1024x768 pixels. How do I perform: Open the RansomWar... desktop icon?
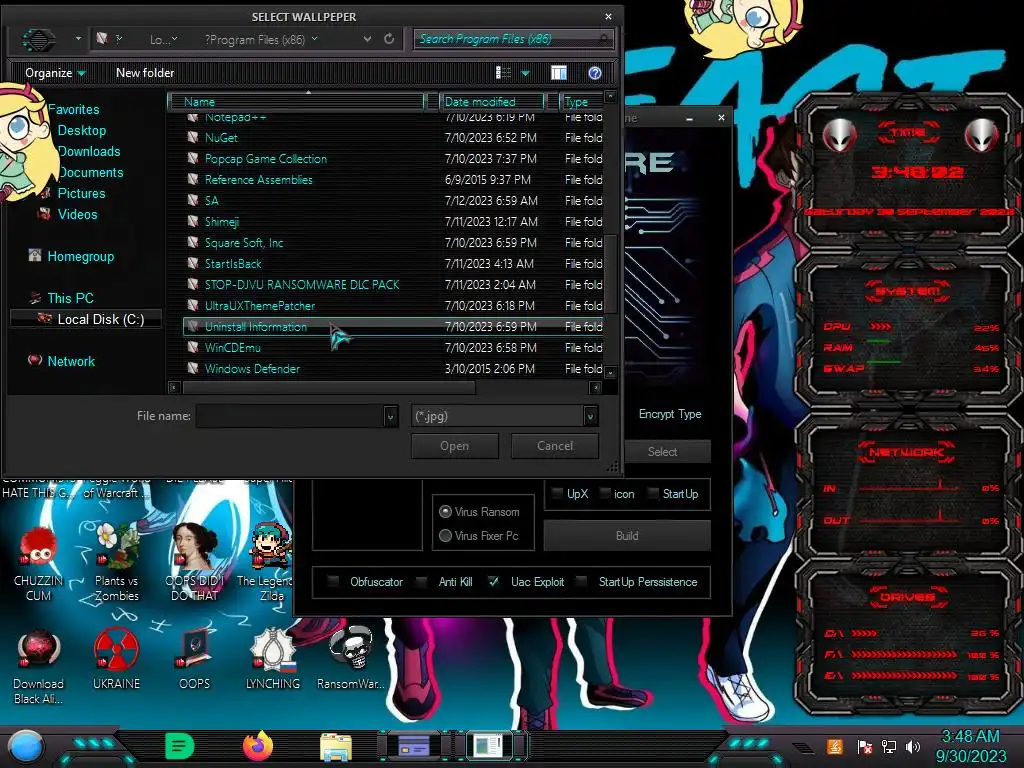351,660
